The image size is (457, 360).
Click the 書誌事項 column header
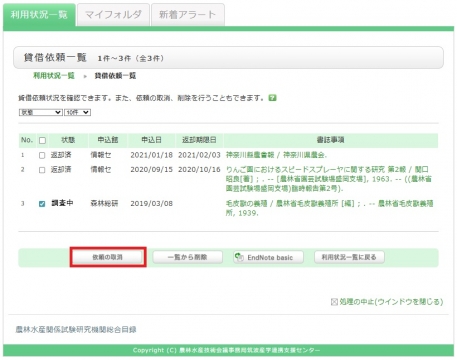(330, 140)
